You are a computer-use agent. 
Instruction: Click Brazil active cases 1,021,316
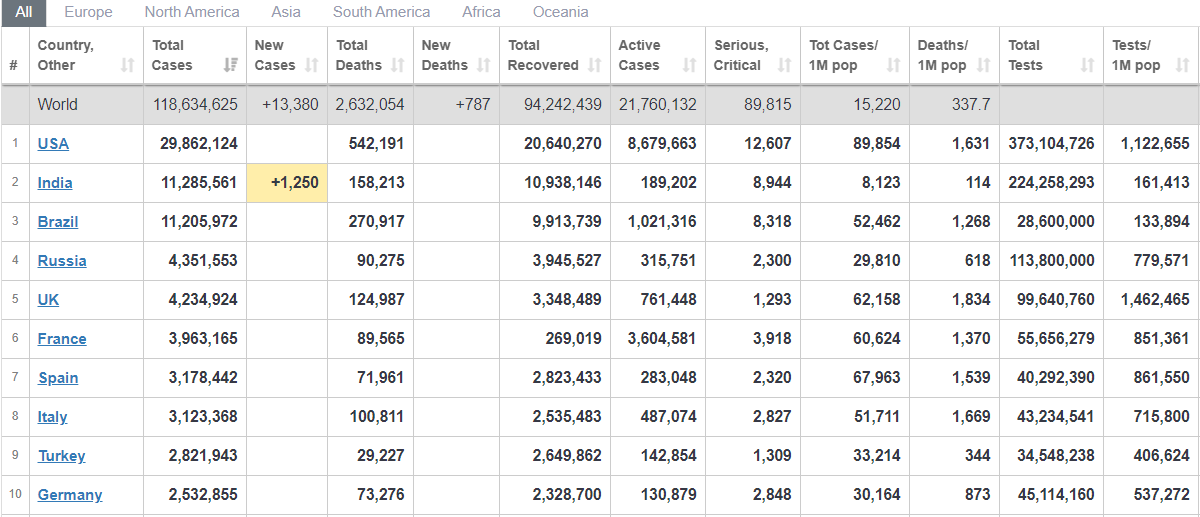click(662, 221)
